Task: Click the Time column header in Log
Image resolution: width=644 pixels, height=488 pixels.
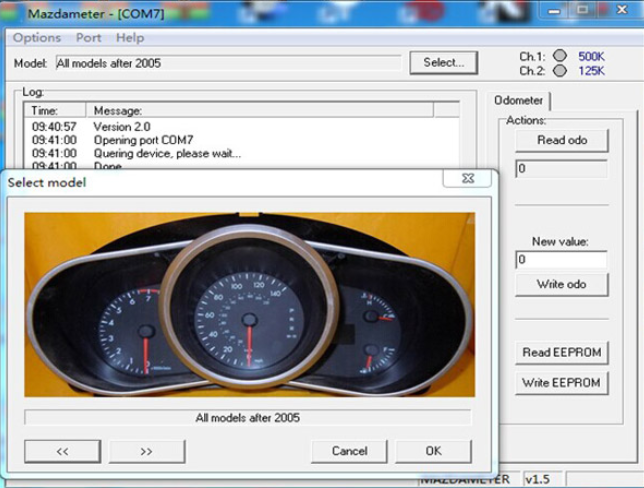Action: [55, 110]
